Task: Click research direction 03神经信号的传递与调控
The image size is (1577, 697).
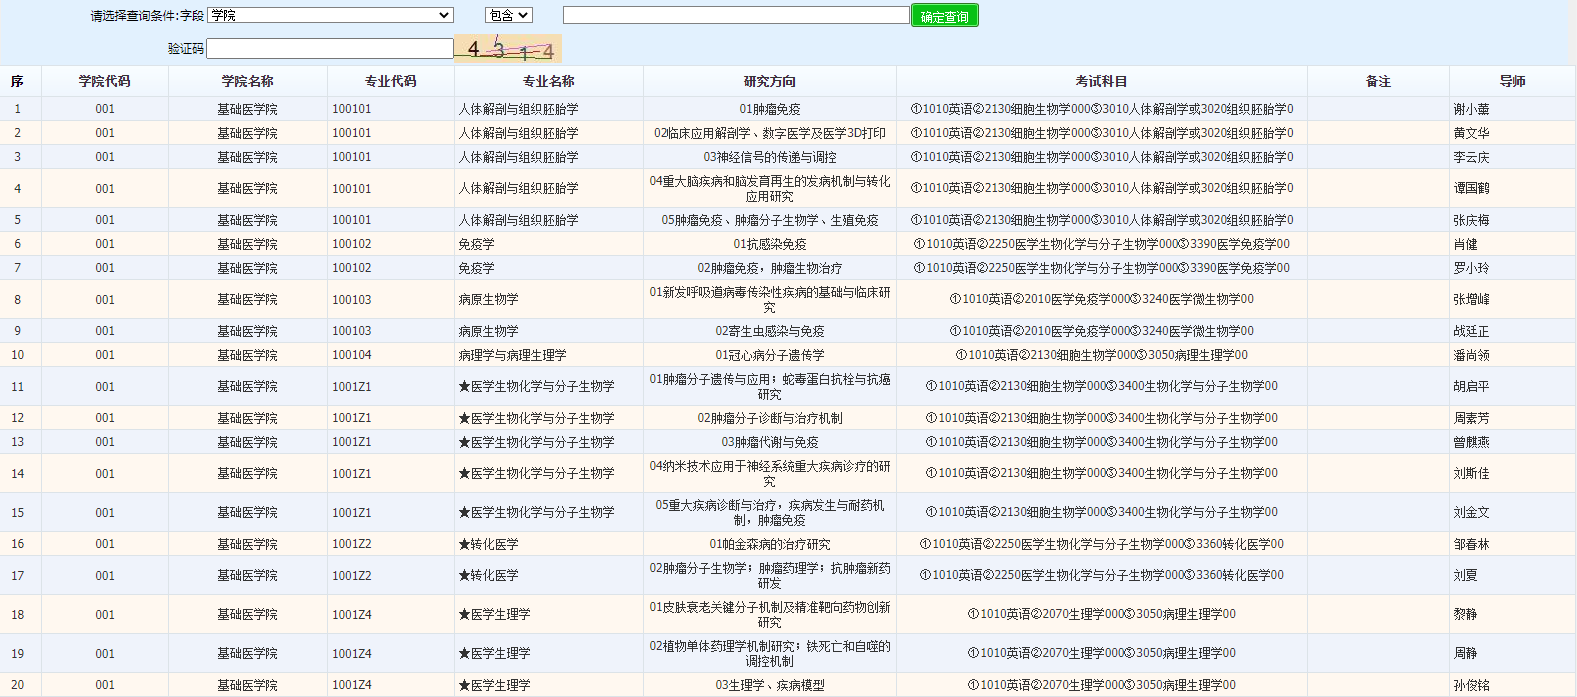Action: (770, 157)
